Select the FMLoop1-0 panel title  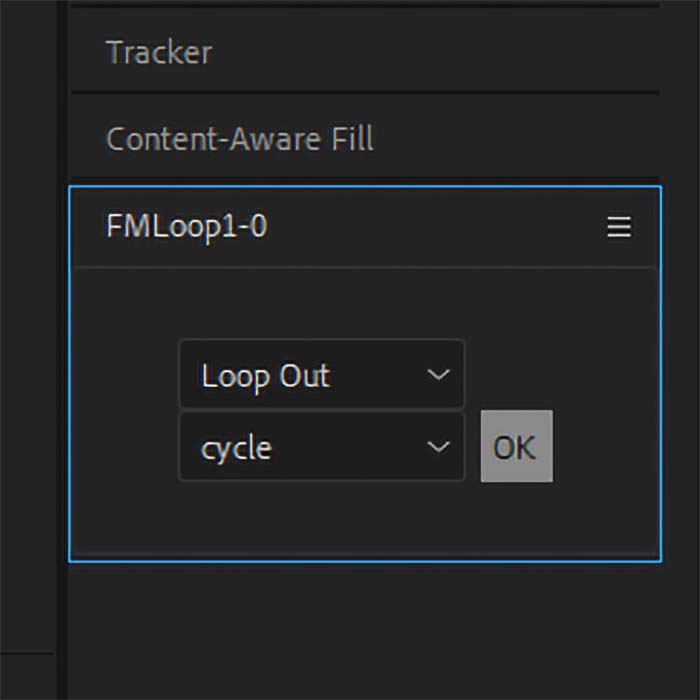(186, 228)
